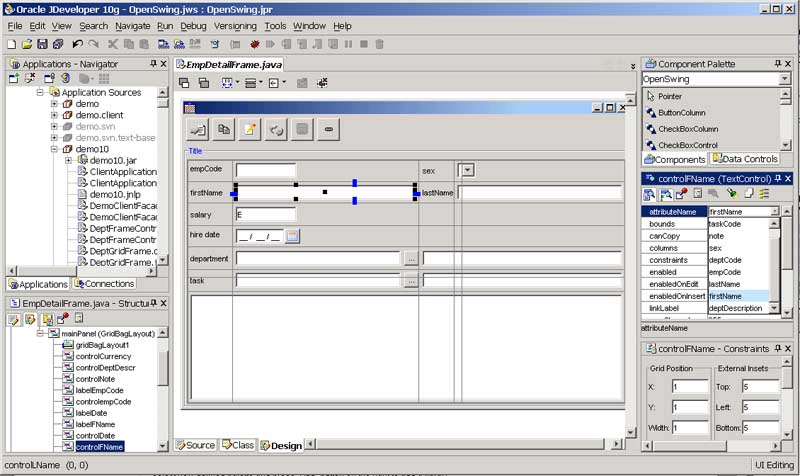Open the OpenSwing palette dropdown
Screen dimensions: 800x476
[x=785, y=79]
